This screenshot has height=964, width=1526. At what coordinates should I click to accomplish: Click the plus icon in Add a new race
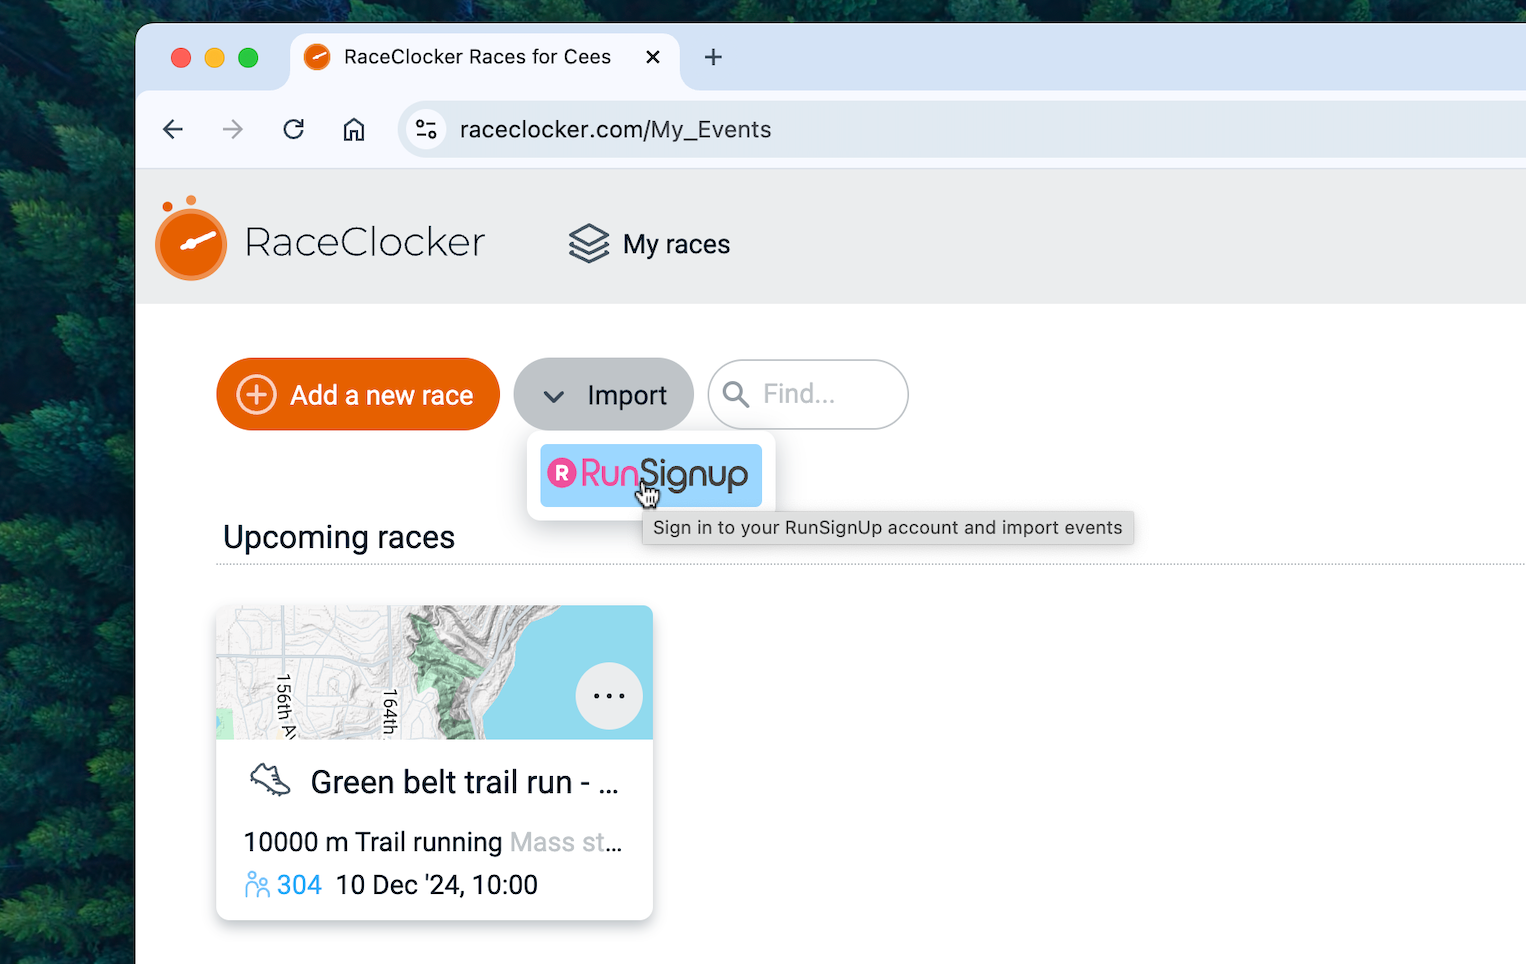[x=256, y=395]
